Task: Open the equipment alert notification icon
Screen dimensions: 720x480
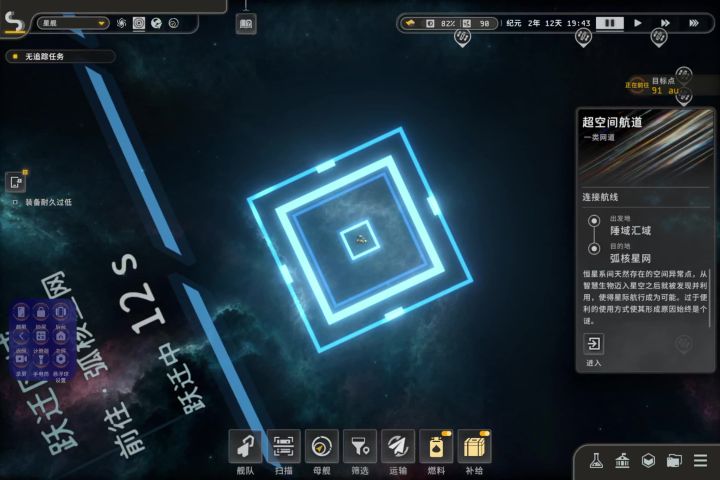Action: click(16, 182)
